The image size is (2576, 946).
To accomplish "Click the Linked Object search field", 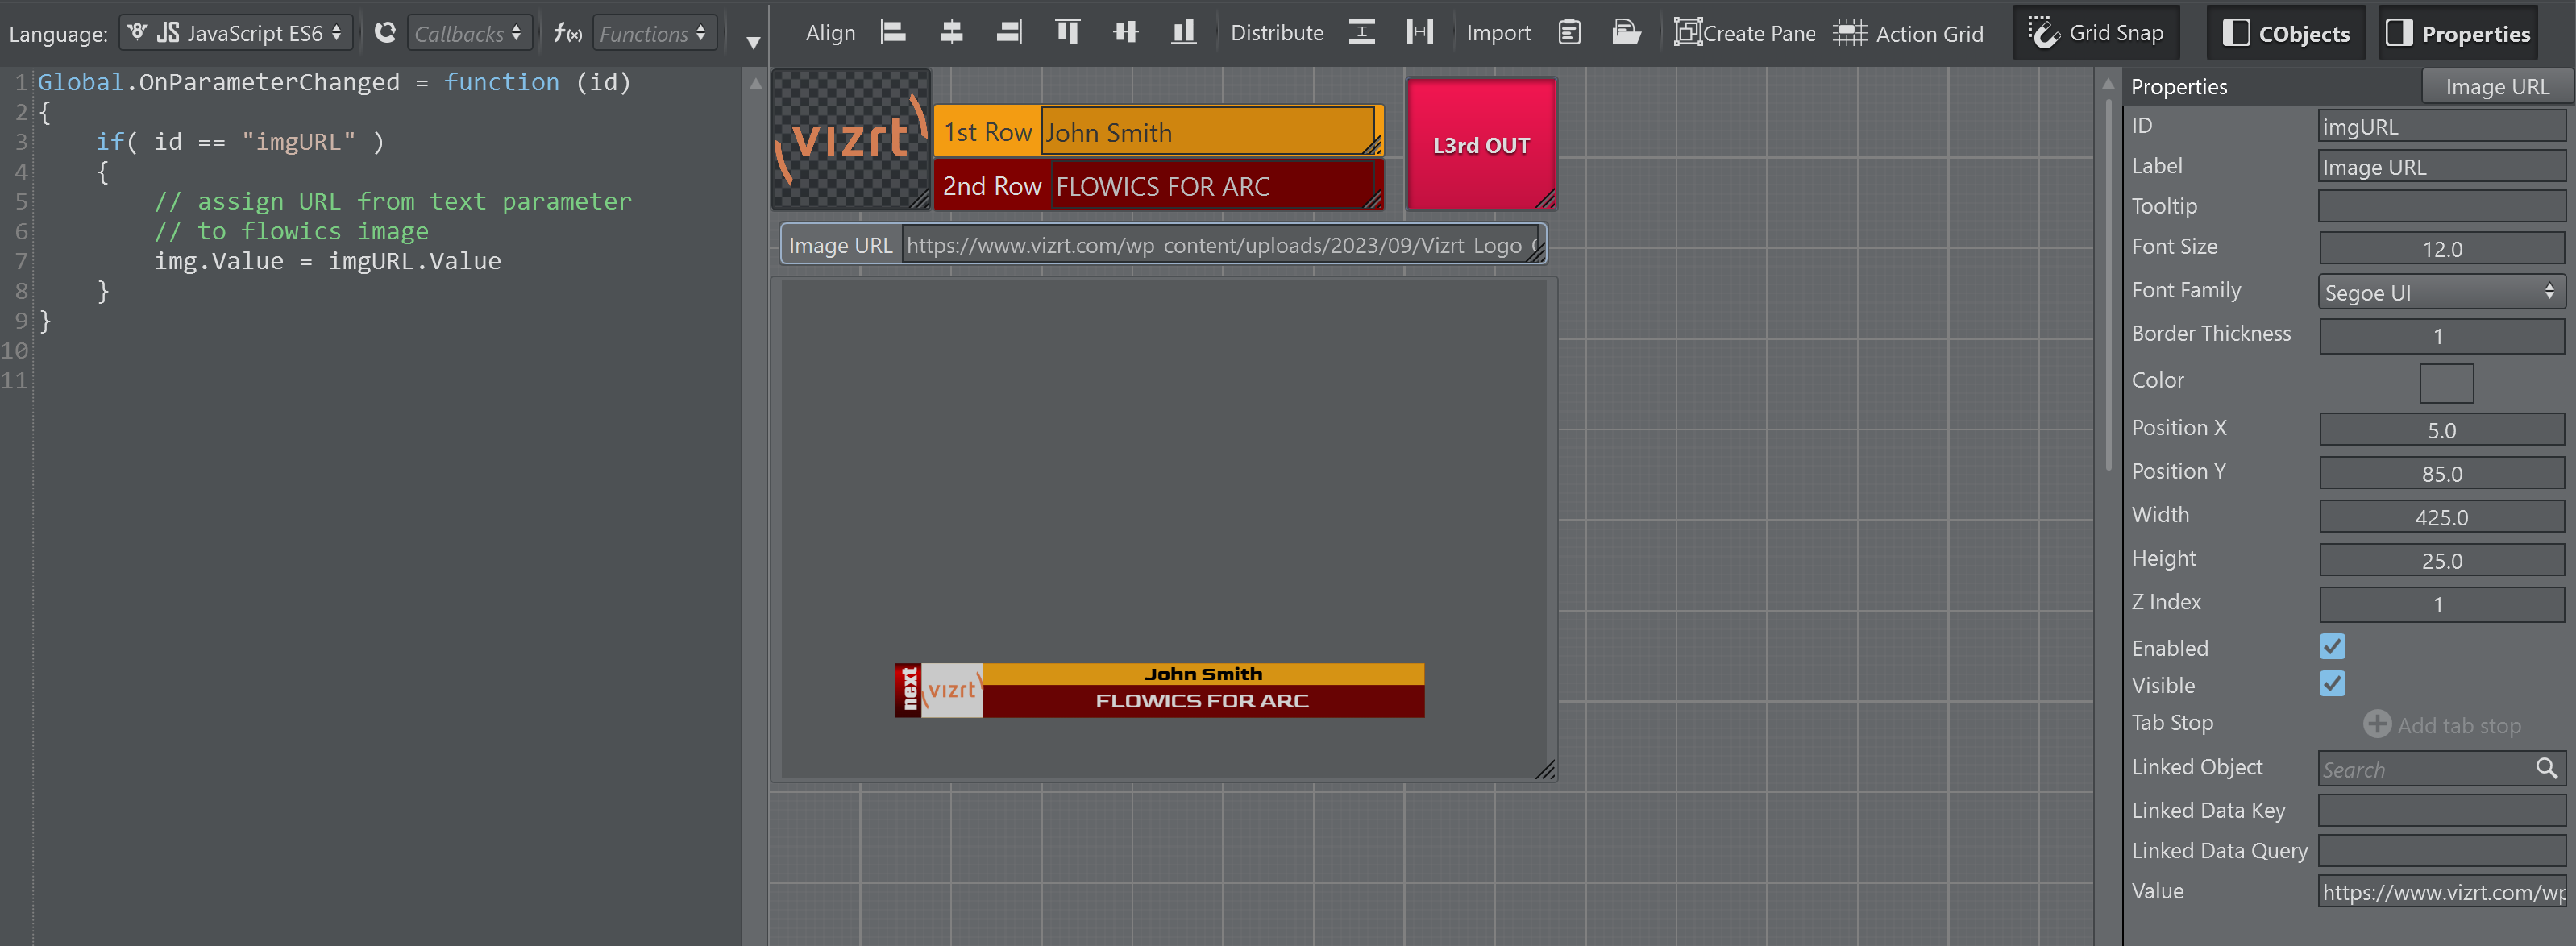I will click(2425, 768).
